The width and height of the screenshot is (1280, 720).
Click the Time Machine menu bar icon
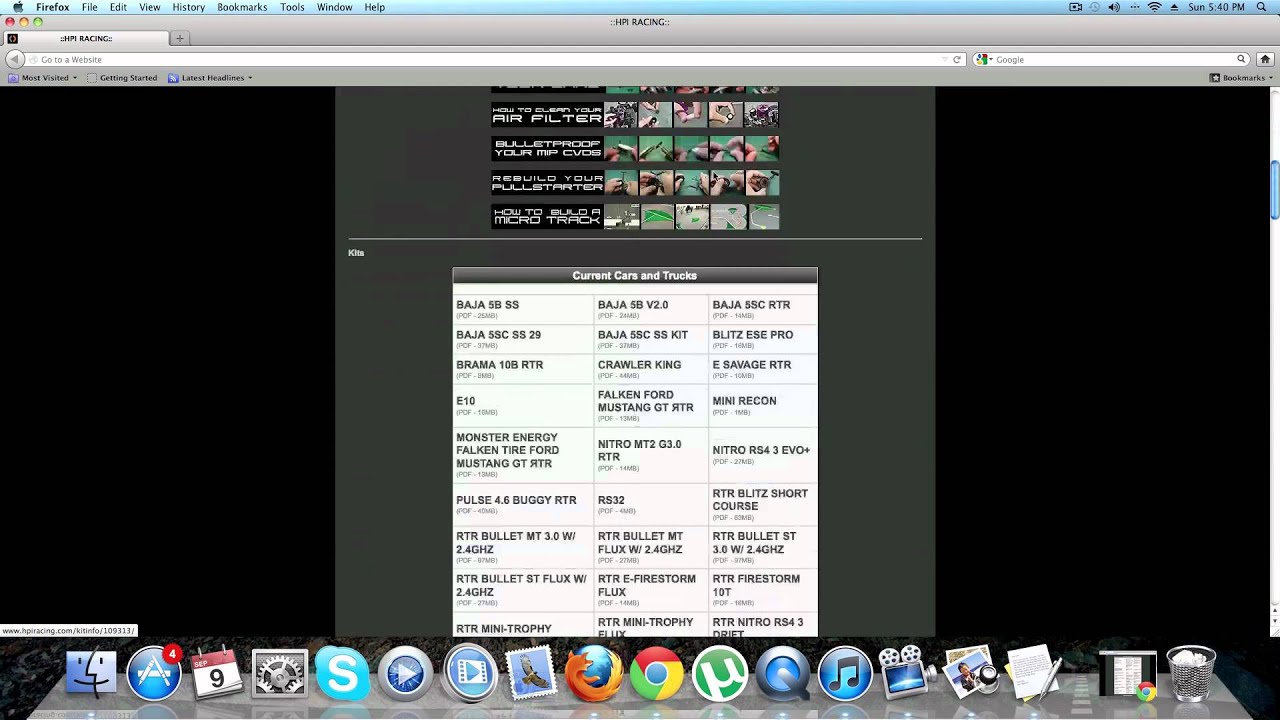coord(1095,7)
